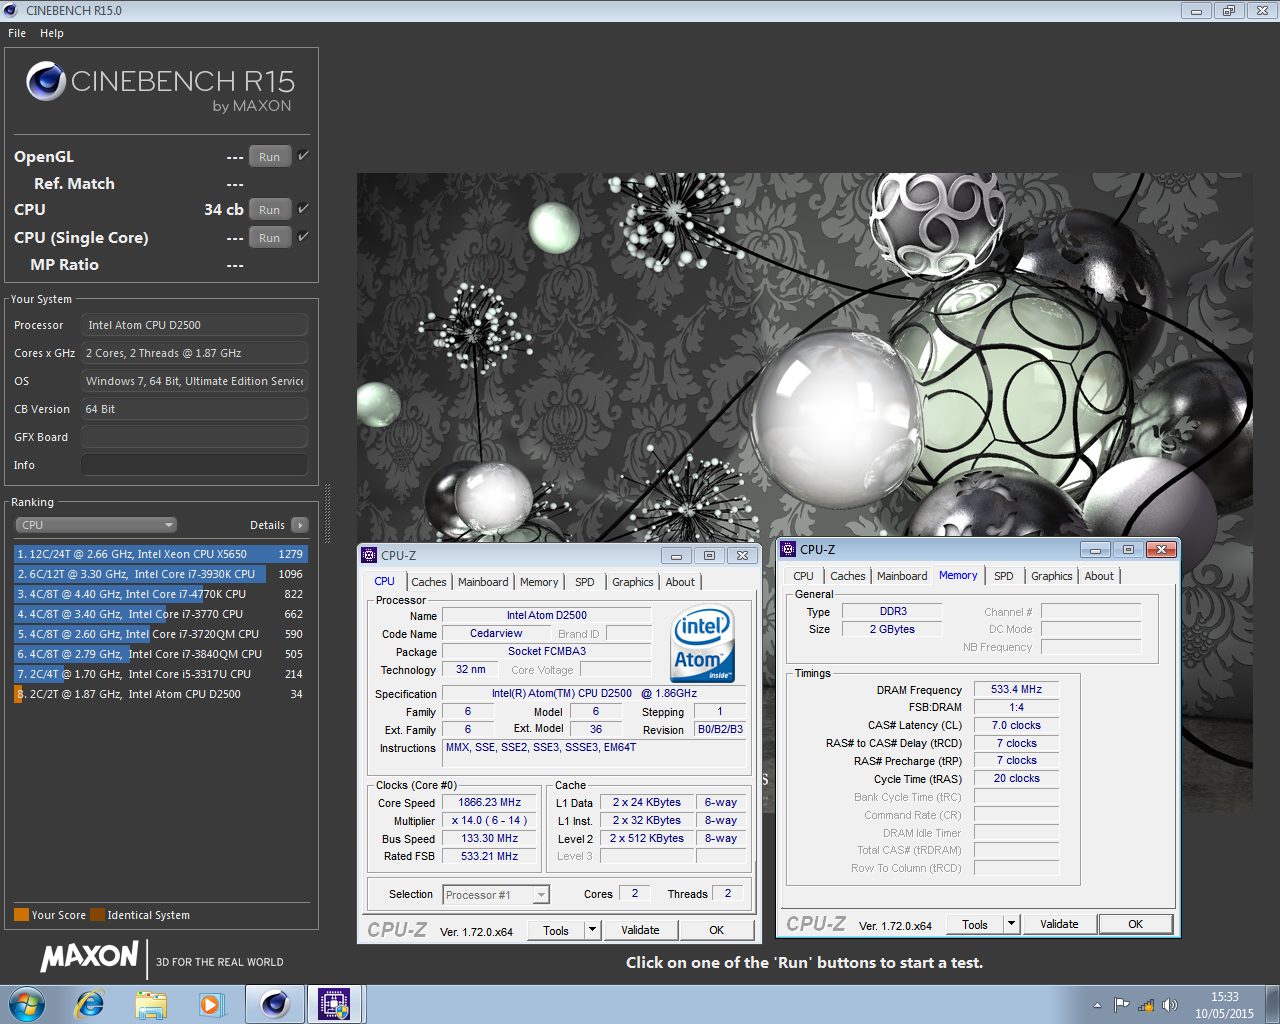Select the Xeon X5650 ranking row
Image resolution: width=1280 pixels, height=1024 pixels.
(x=160, y=554)
